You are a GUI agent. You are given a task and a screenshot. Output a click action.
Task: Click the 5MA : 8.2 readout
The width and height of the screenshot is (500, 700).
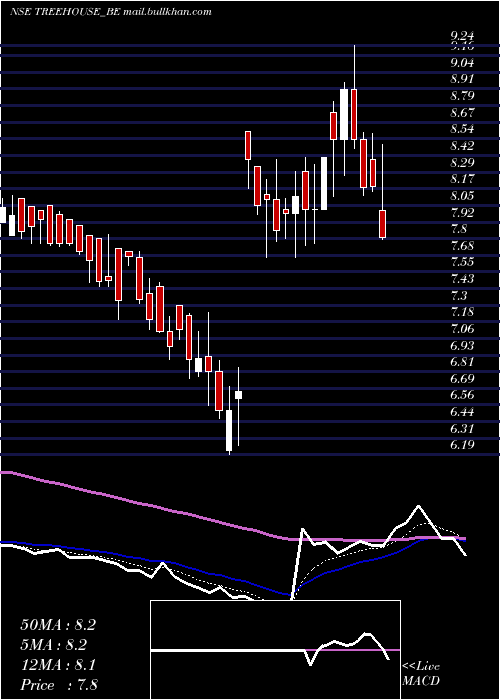click(x=54, y=645)
